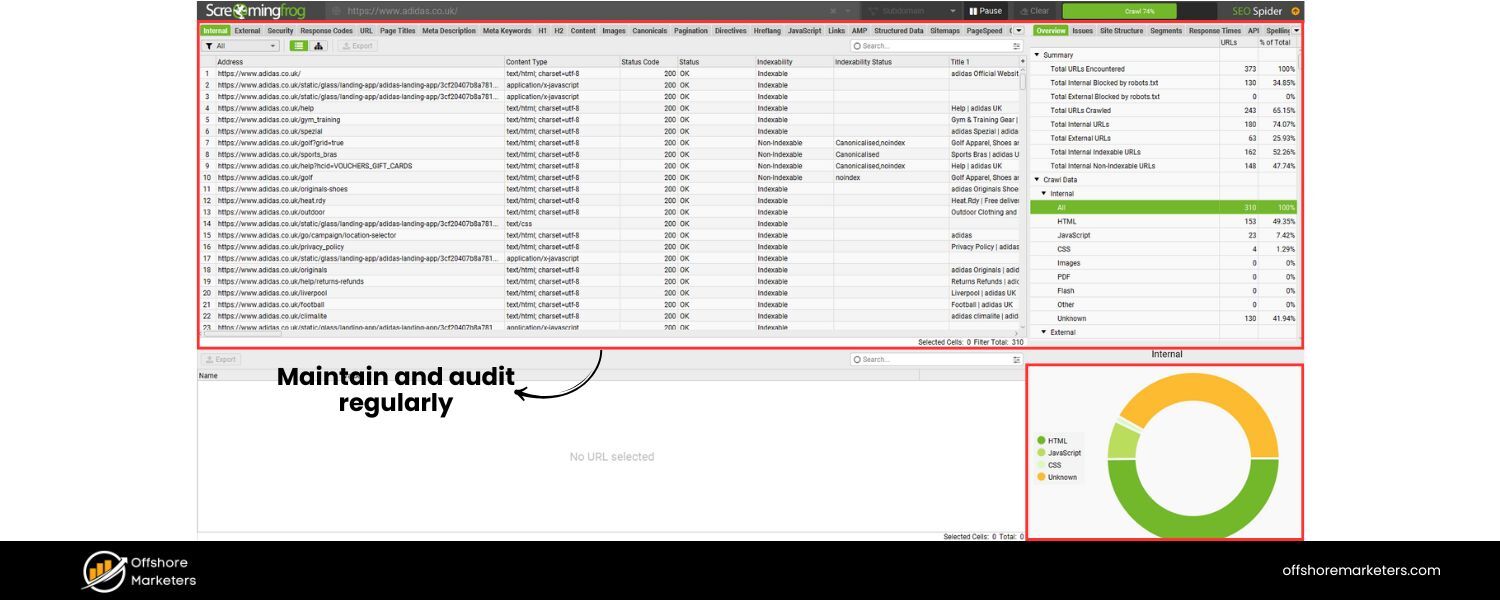Screen dimensions: 1500x600
Task: Collapse the Crawl Data tree
Action: tap(1037, 179)
